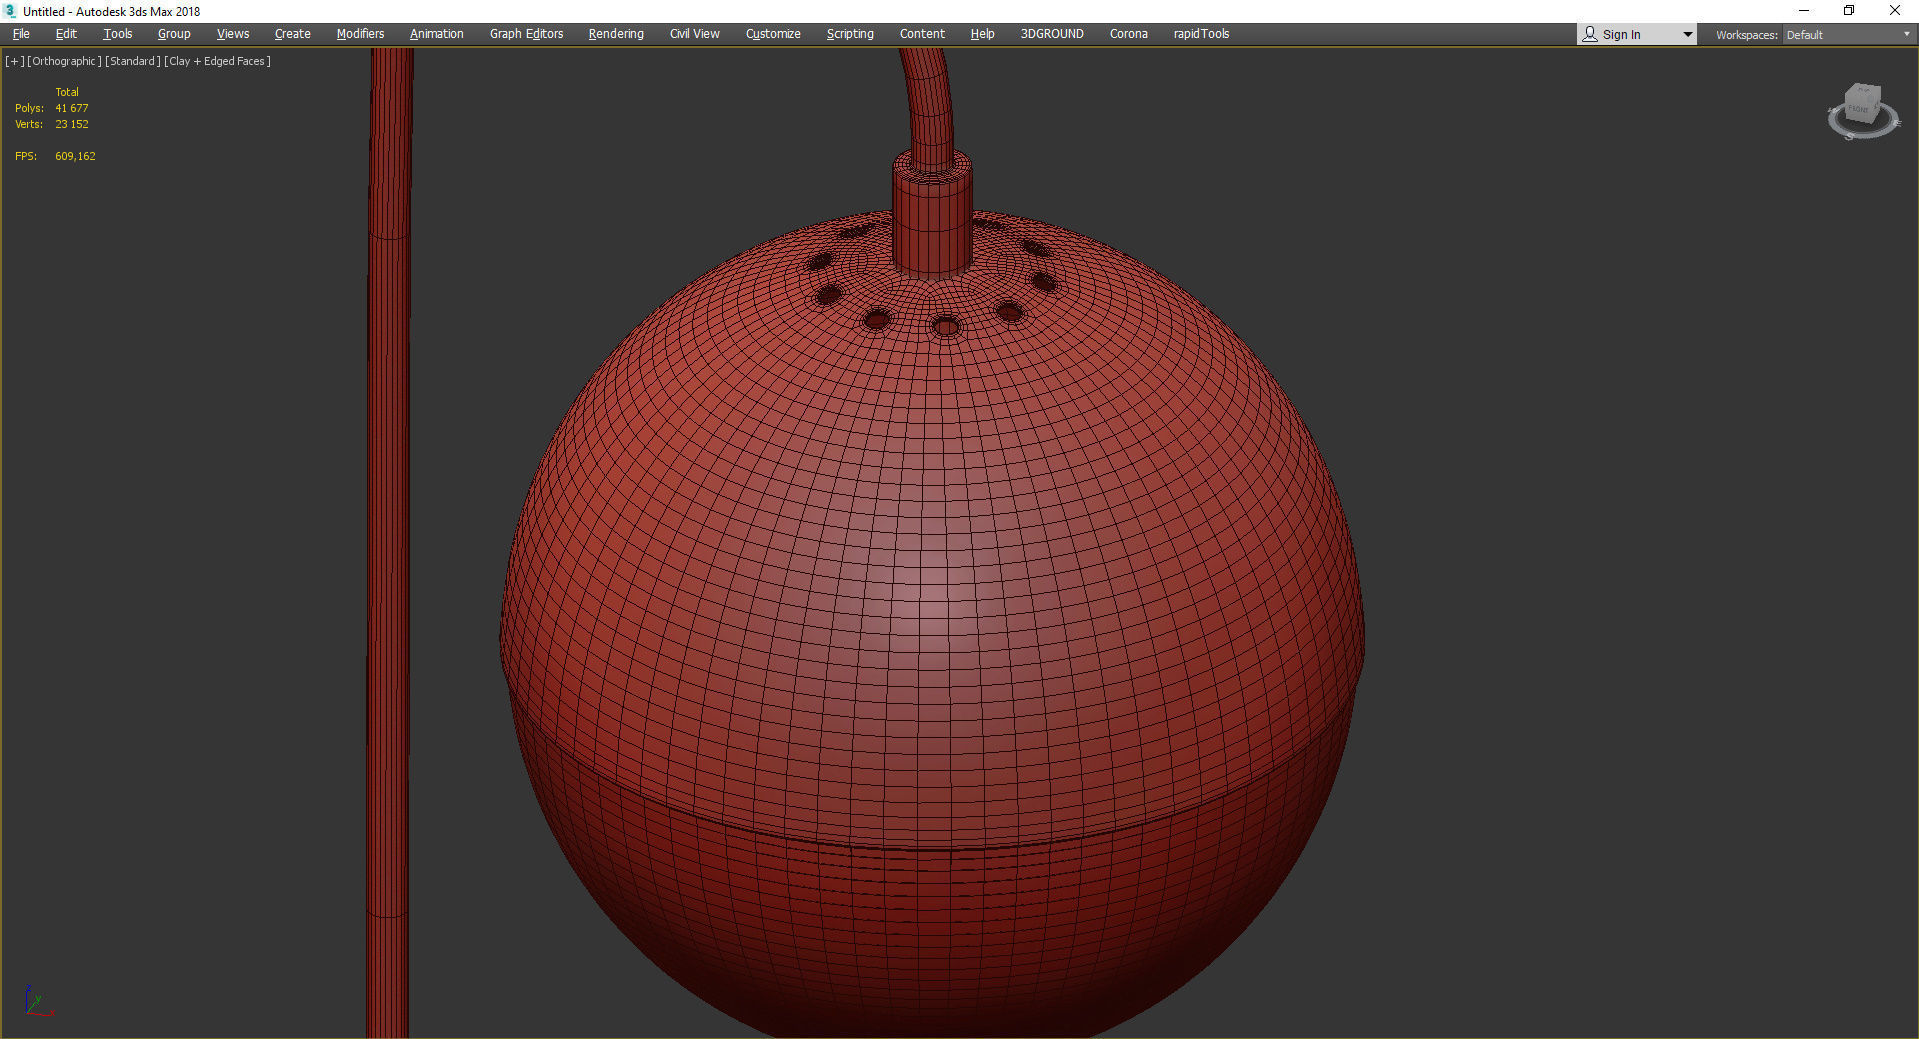This screenshot has height=1039, width=1919.
Task: Open the Edit menu
Action: coord(66,34)
